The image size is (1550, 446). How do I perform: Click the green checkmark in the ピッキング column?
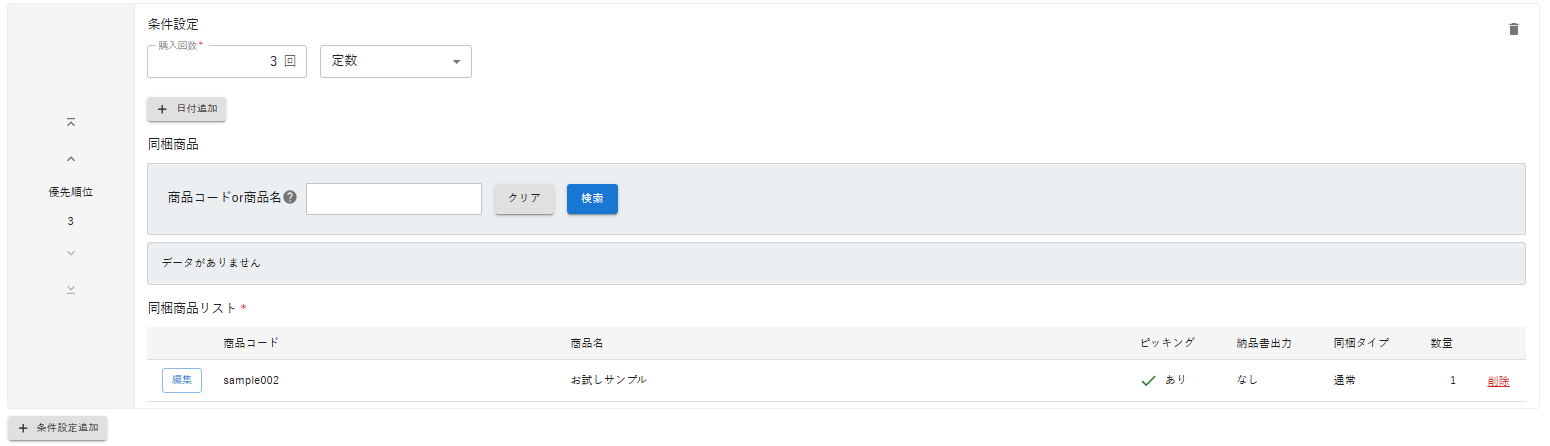coord(1148,381)
